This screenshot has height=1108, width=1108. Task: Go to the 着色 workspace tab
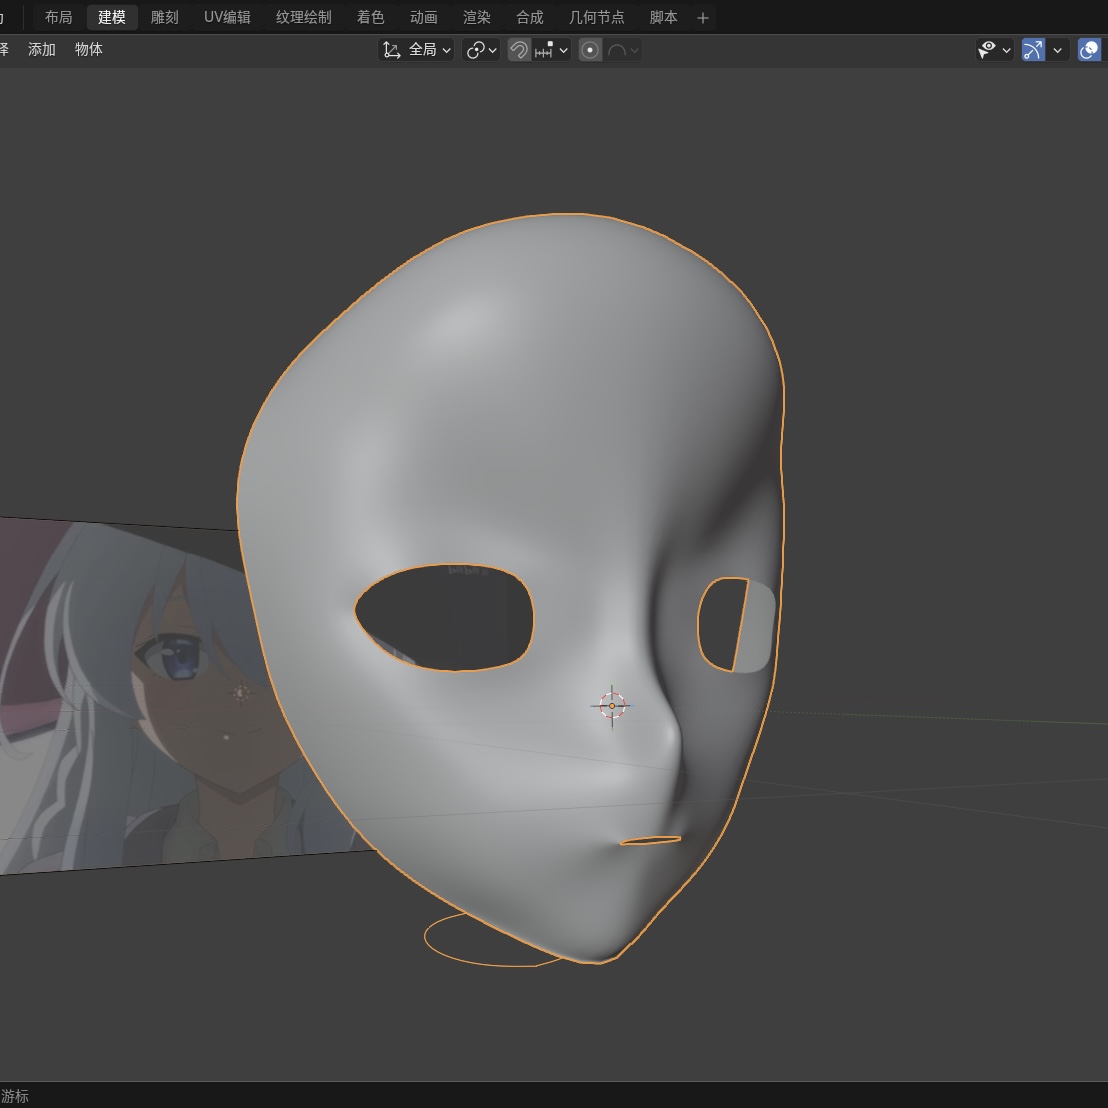370,18
